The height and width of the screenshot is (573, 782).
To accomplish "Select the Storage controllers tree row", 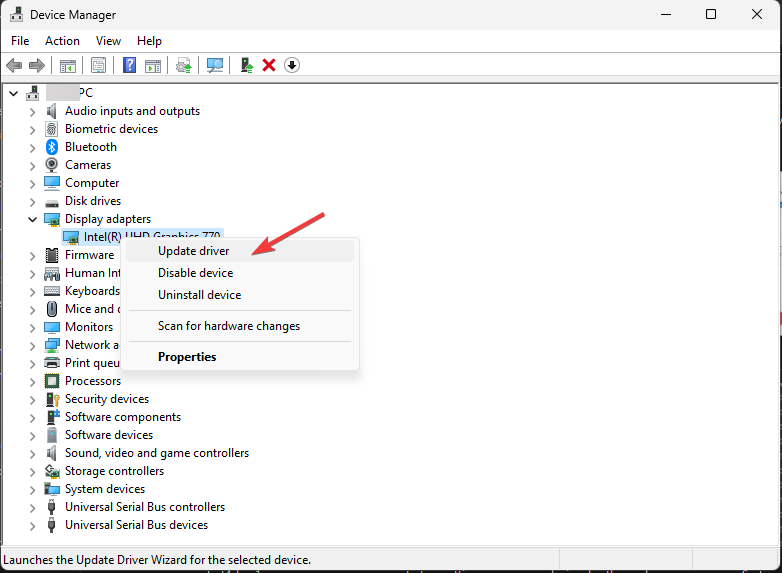I will coord(114,471).
